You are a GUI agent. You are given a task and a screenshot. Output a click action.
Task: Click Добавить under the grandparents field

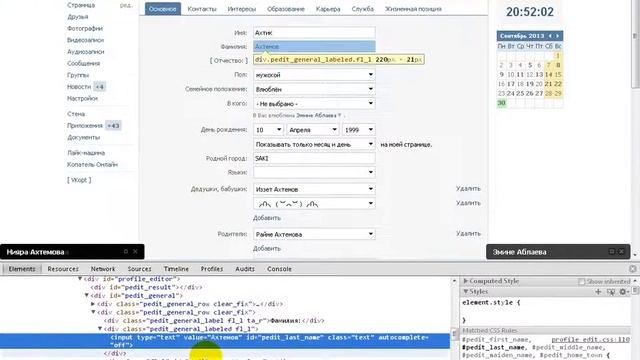[267, 218]
